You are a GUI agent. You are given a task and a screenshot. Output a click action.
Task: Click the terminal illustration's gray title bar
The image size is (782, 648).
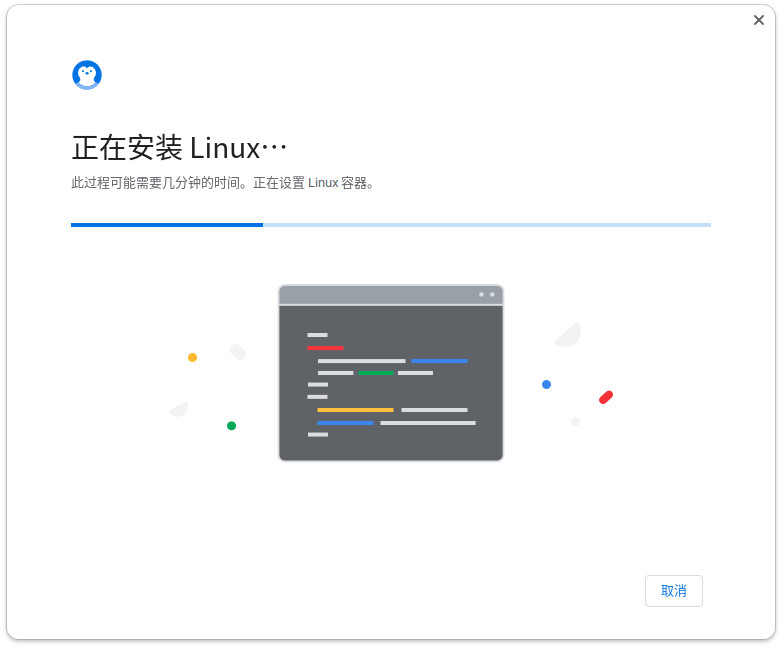[x=391, y=295]
